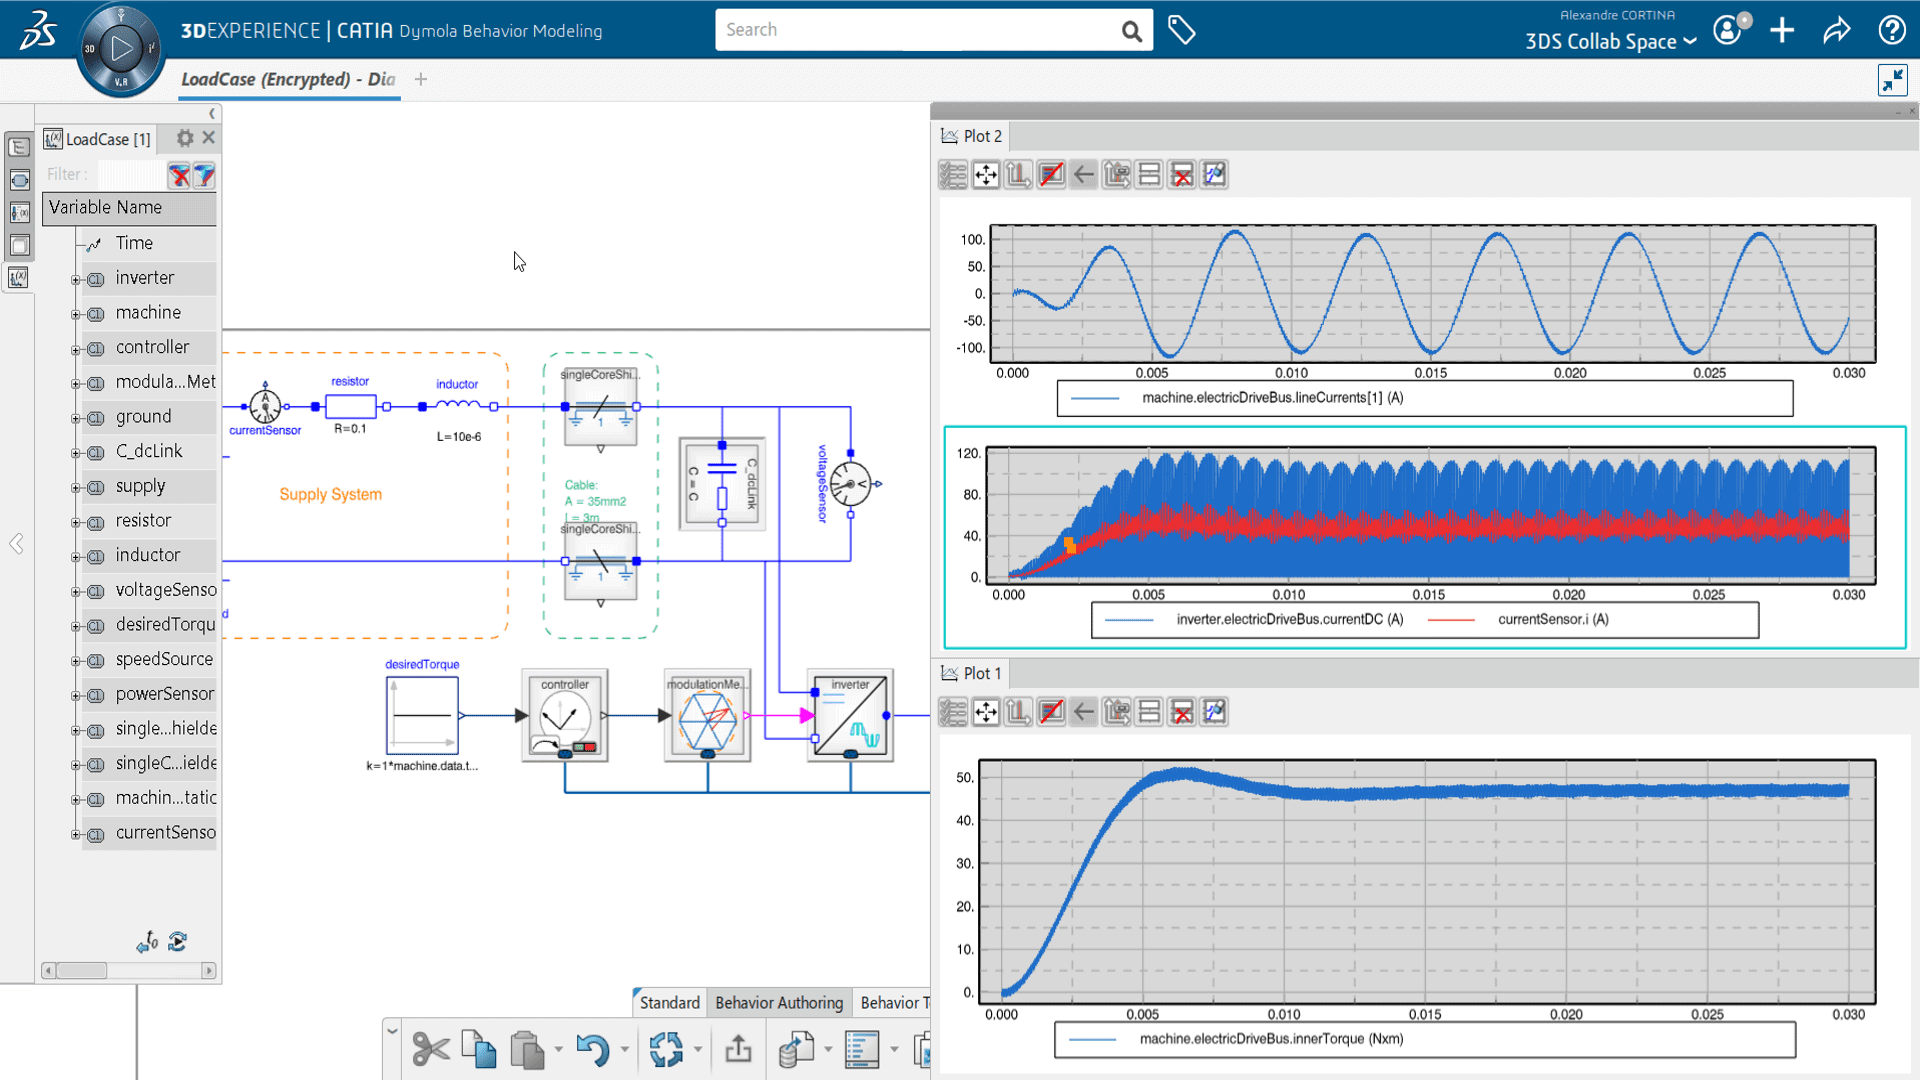Switch to the Behavior Authoring tab
The height and width of the screenshot is (1080, 1920).
pos(779,1002)
